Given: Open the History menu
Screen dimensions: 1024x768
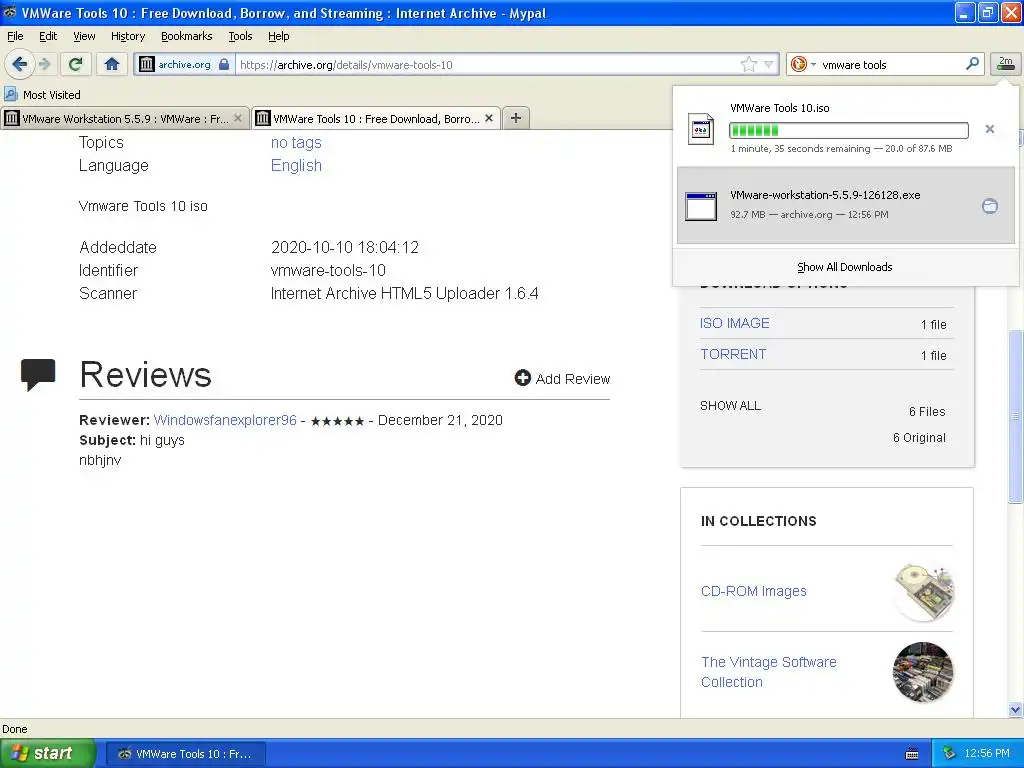Looking at the screenshot, I should point(128,36).
